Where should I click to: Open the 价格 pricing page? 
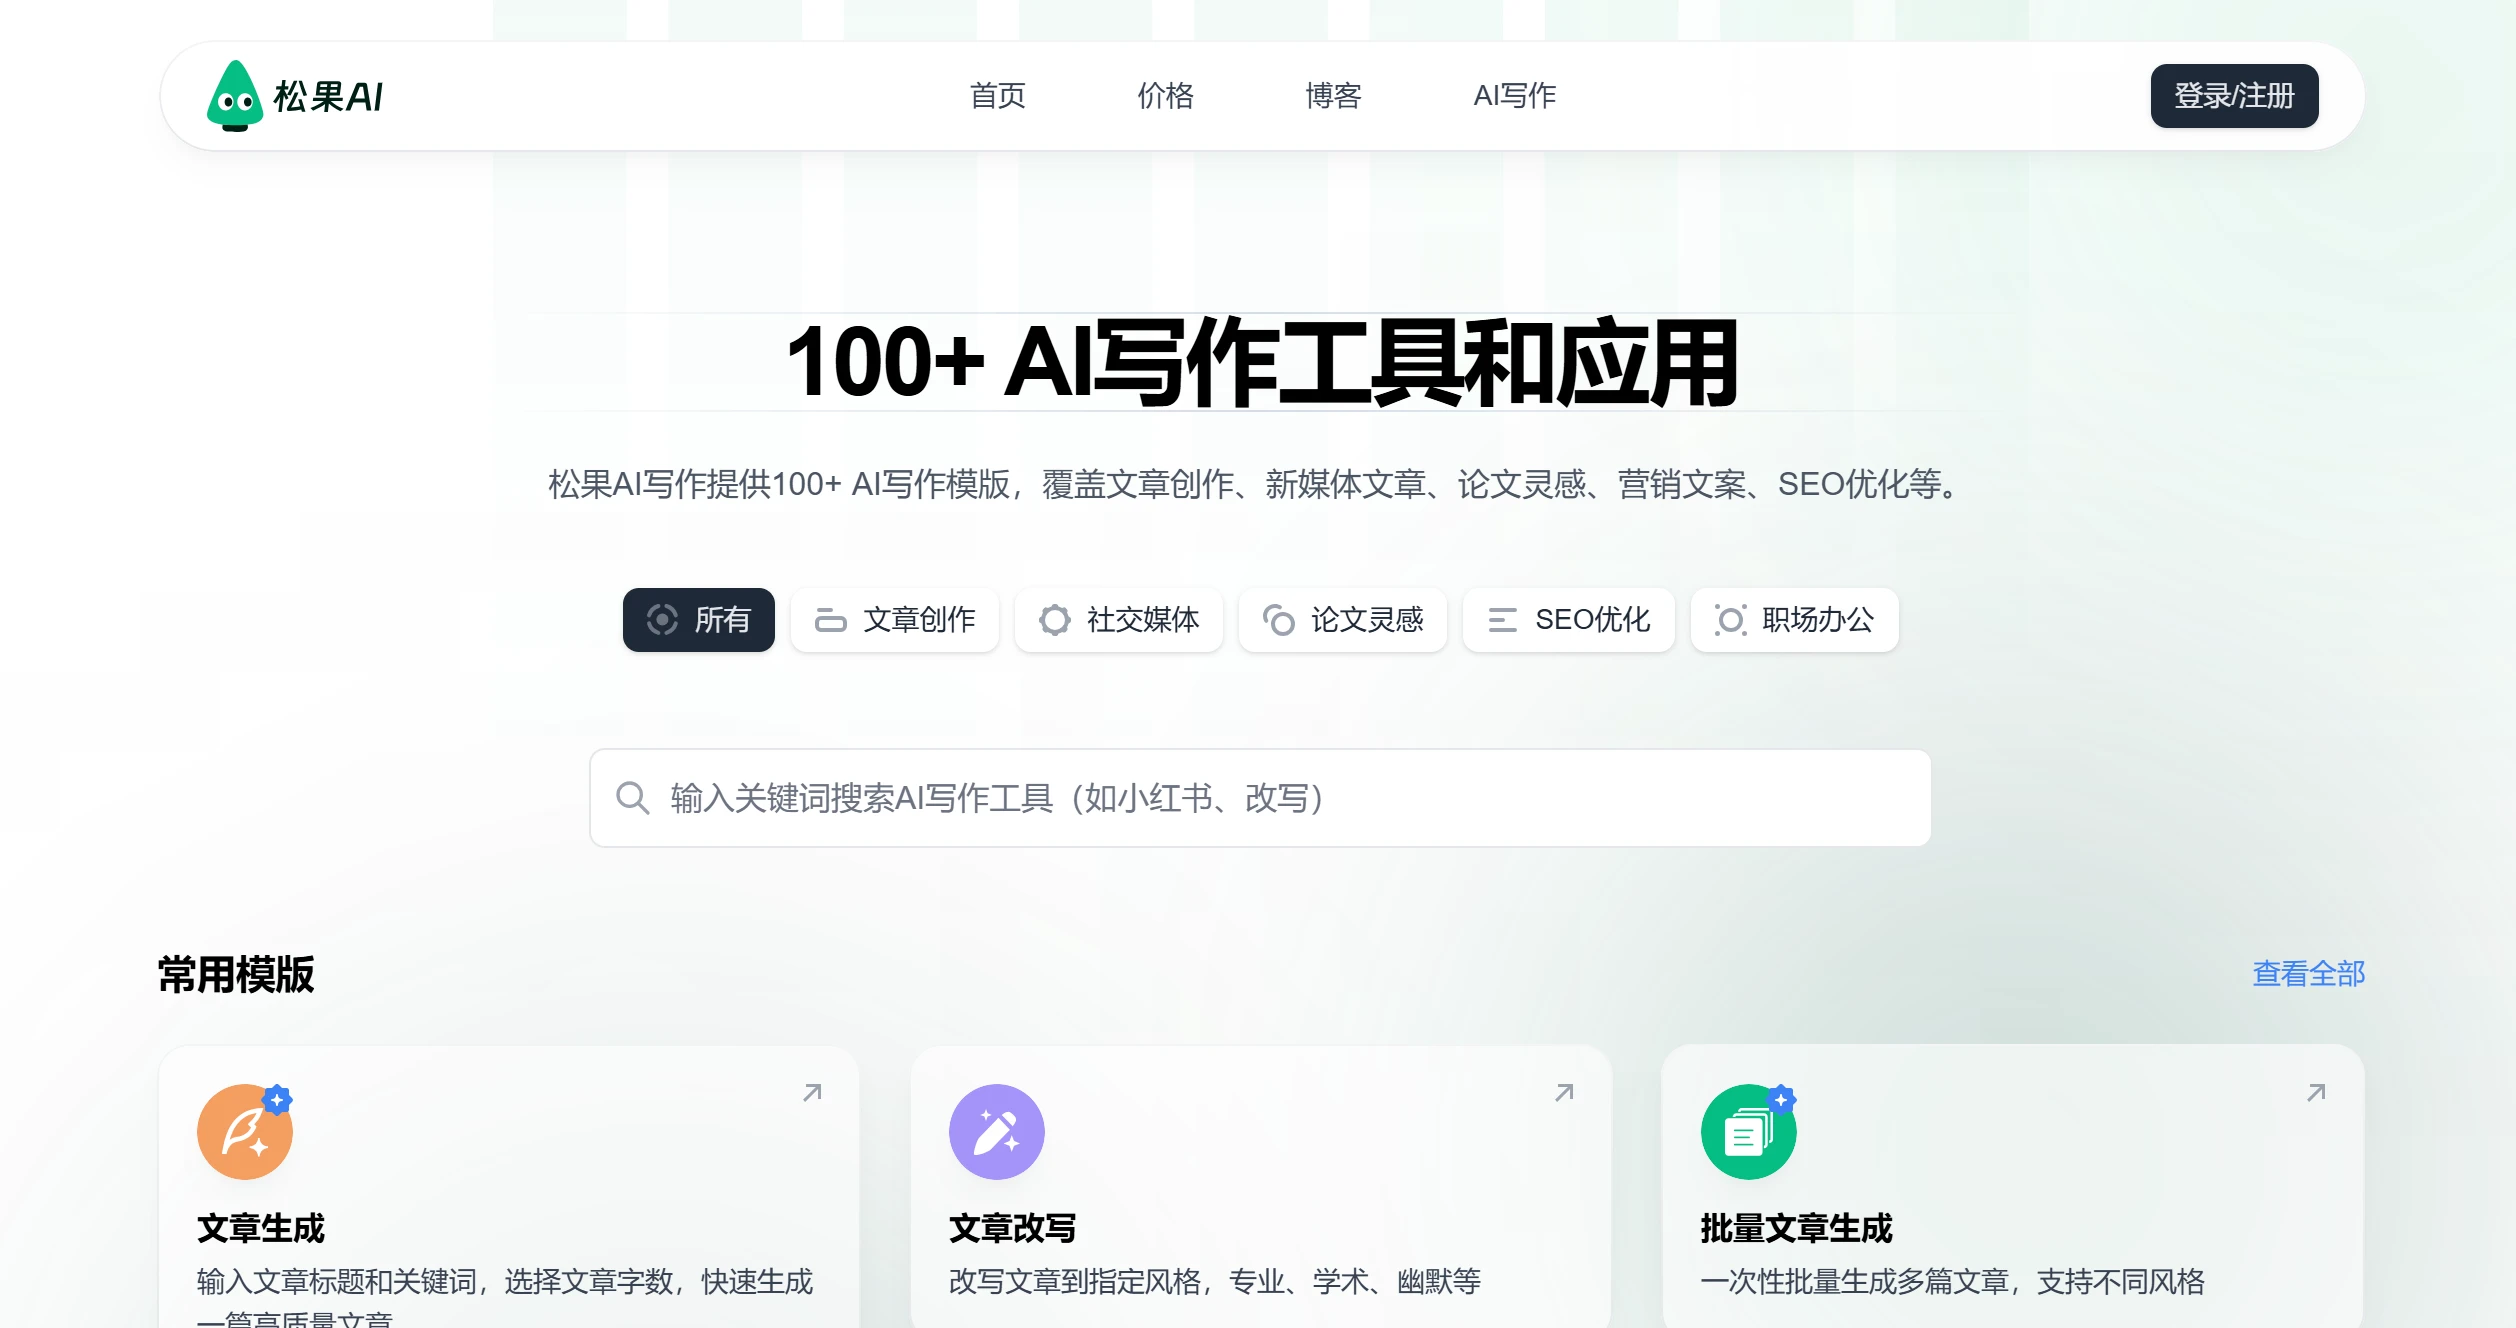(1165, 96)
